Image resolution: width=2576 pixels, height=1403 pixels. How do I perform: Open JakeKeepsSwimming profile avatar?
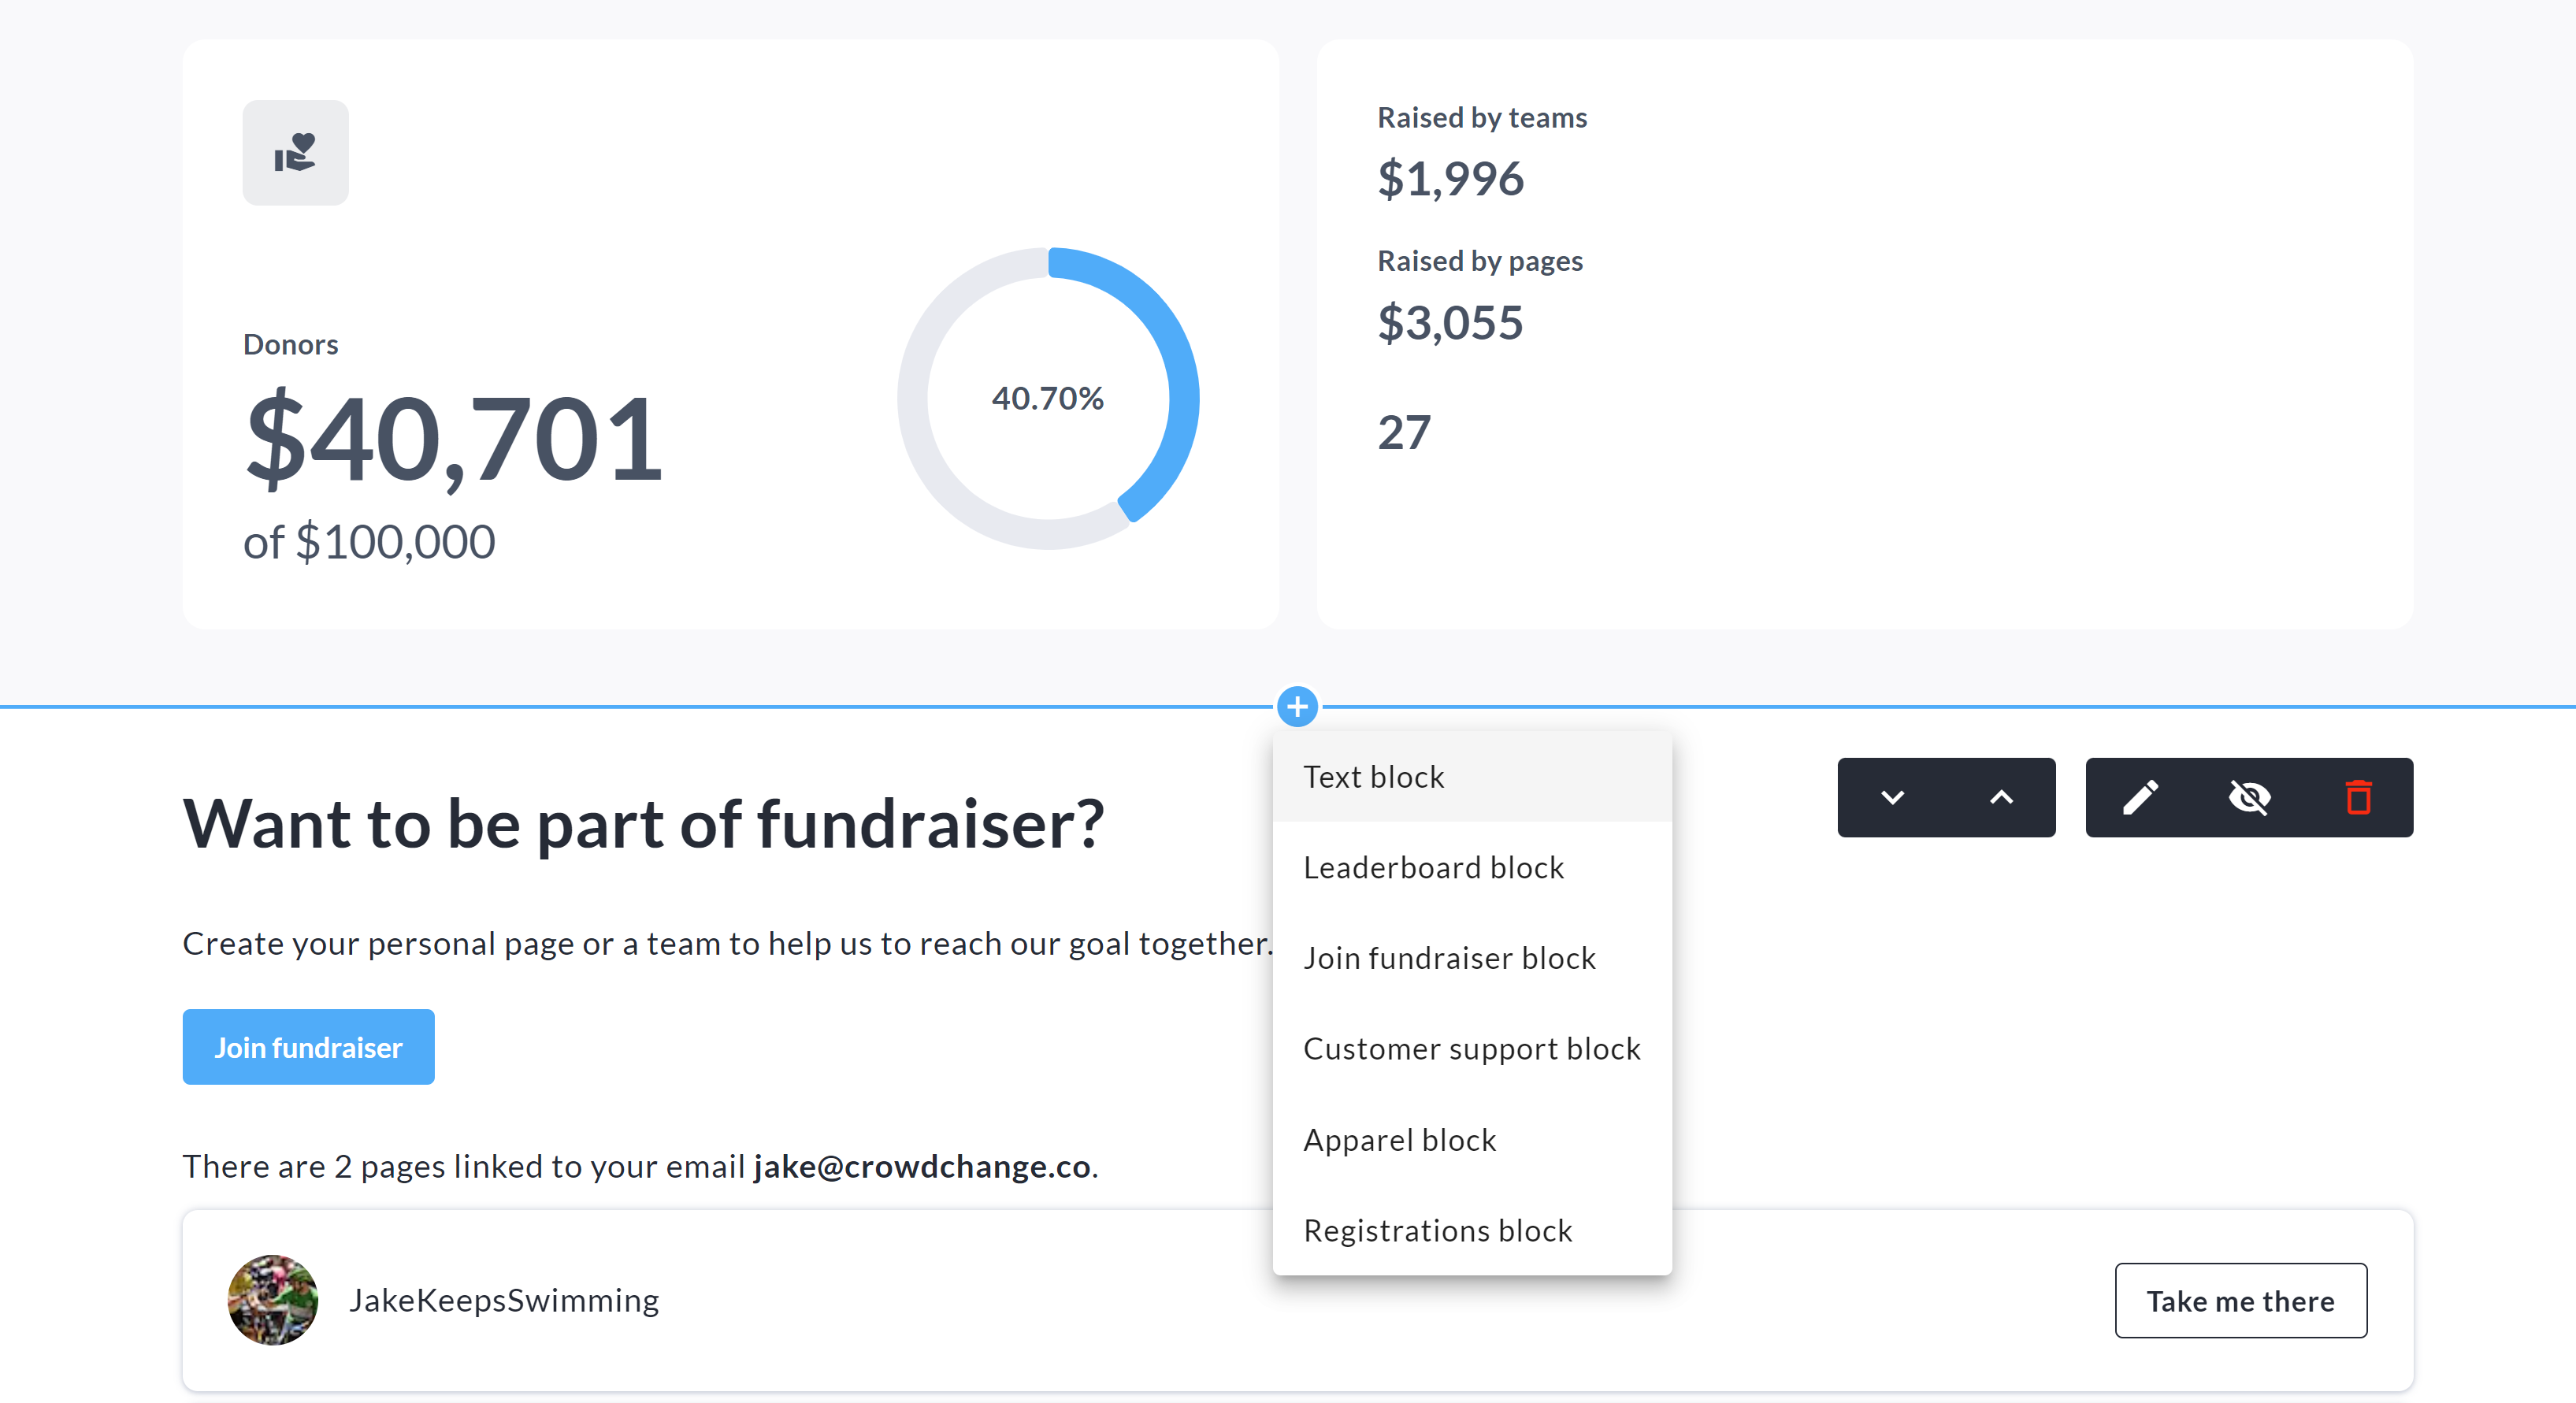(x=273, y=1300)
